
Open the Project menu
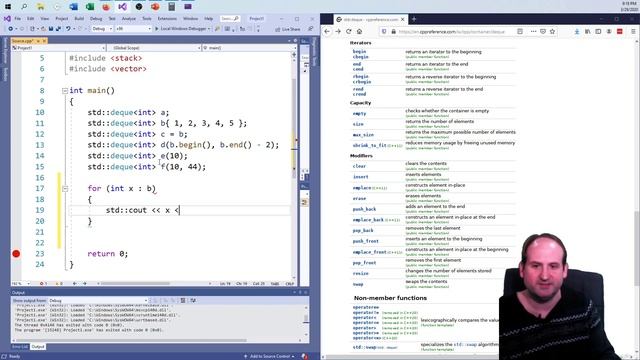click(x=62, y=19)
